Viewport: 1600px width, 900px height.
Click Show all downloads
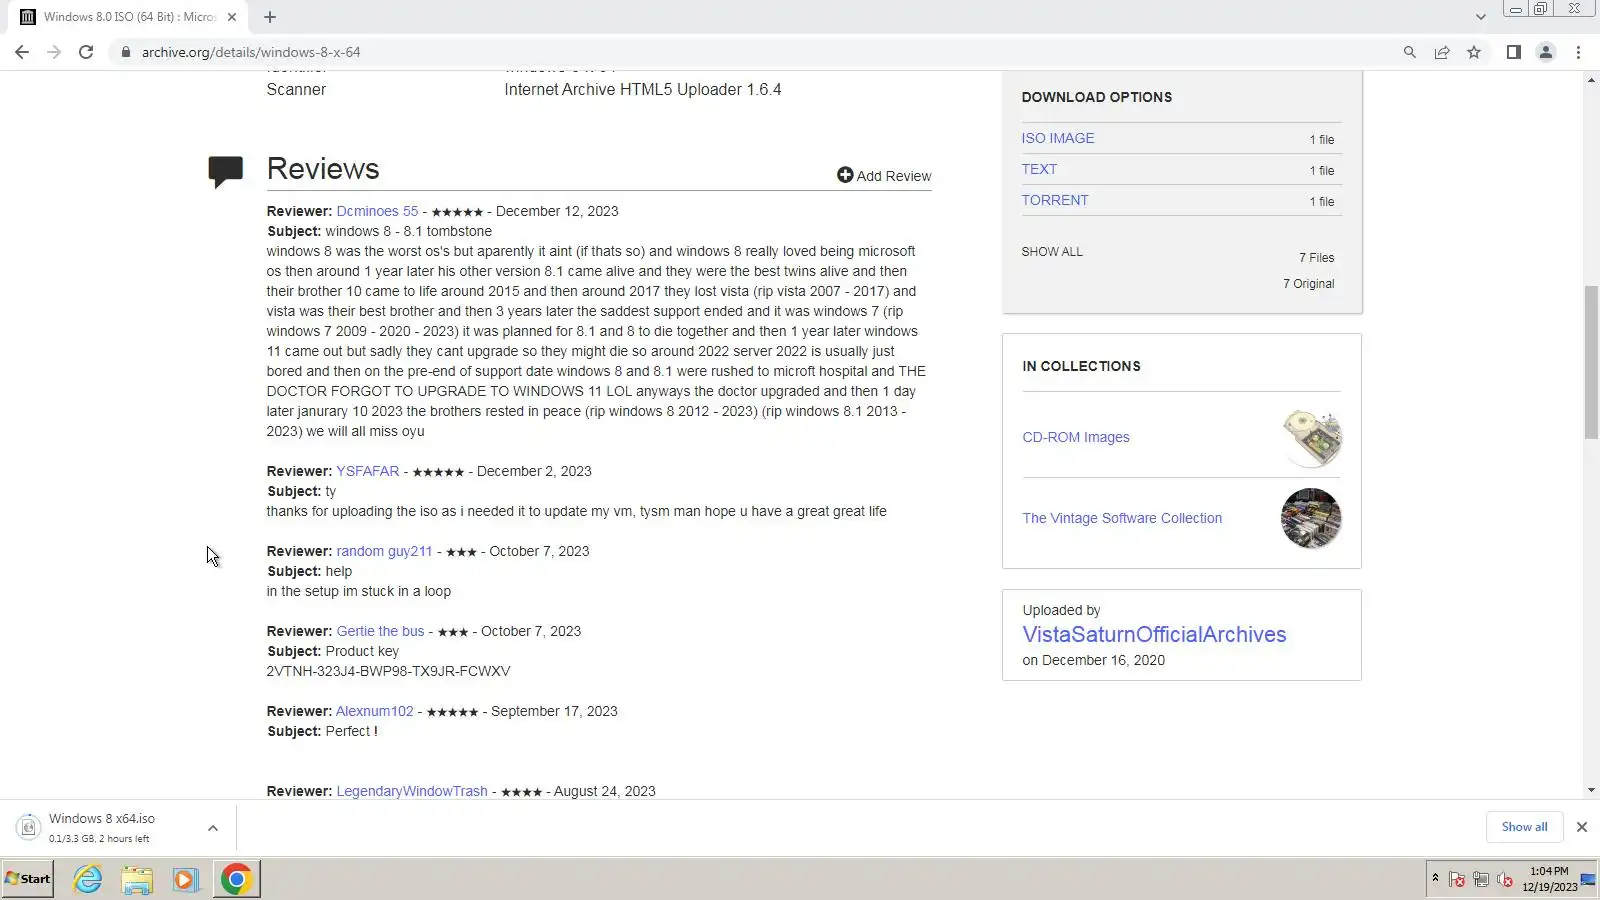tap(1524, 827)
